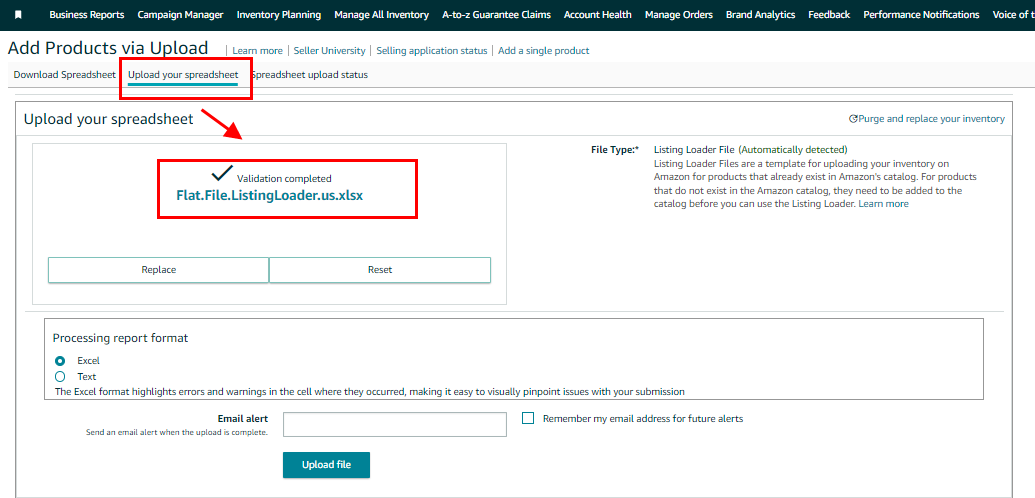Click Learn more link beside page title

[257, 50]
